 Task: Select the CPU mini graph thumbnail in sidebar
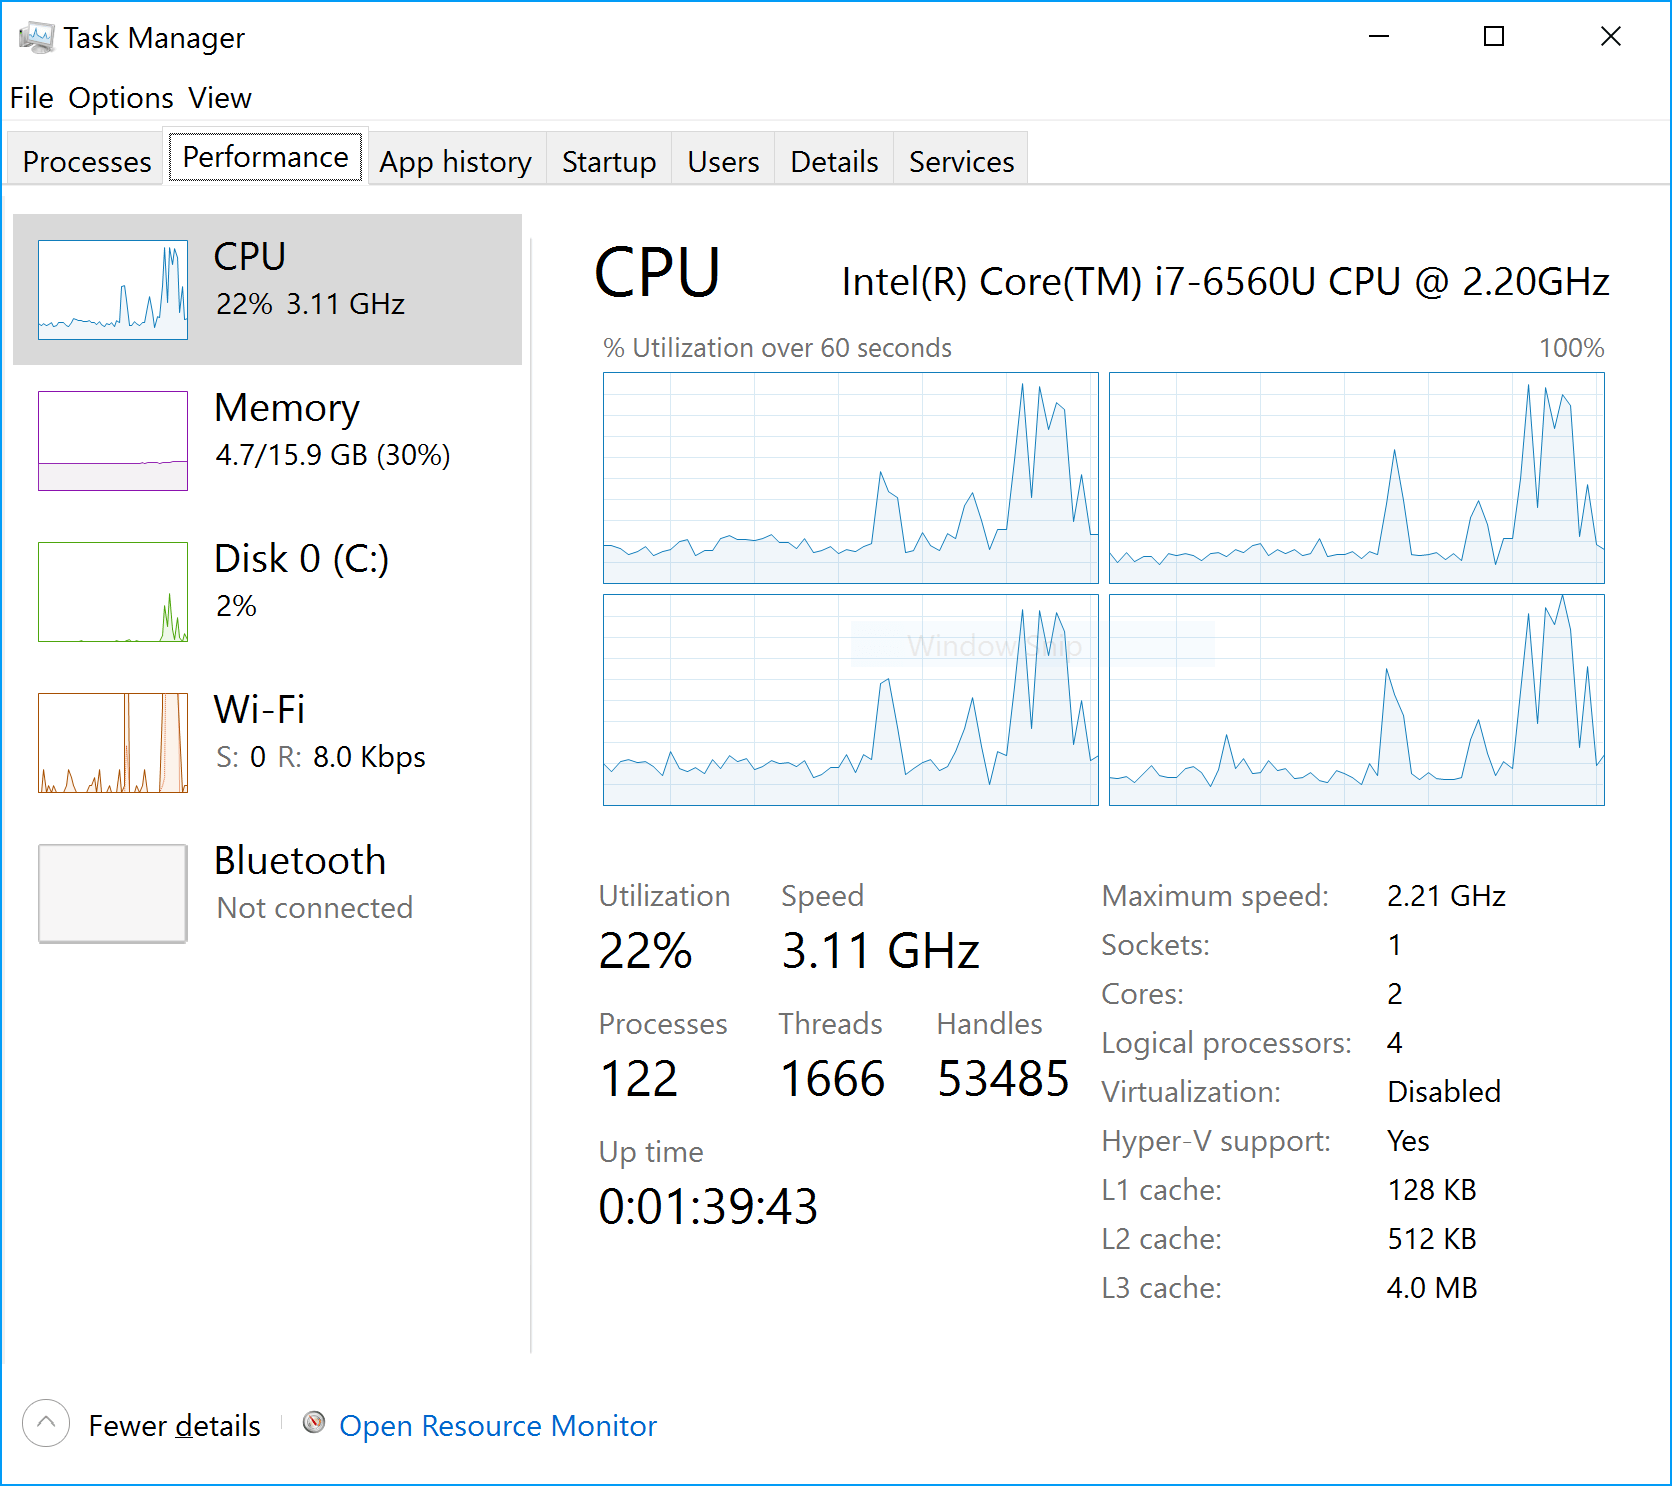[x=113, y=290]
